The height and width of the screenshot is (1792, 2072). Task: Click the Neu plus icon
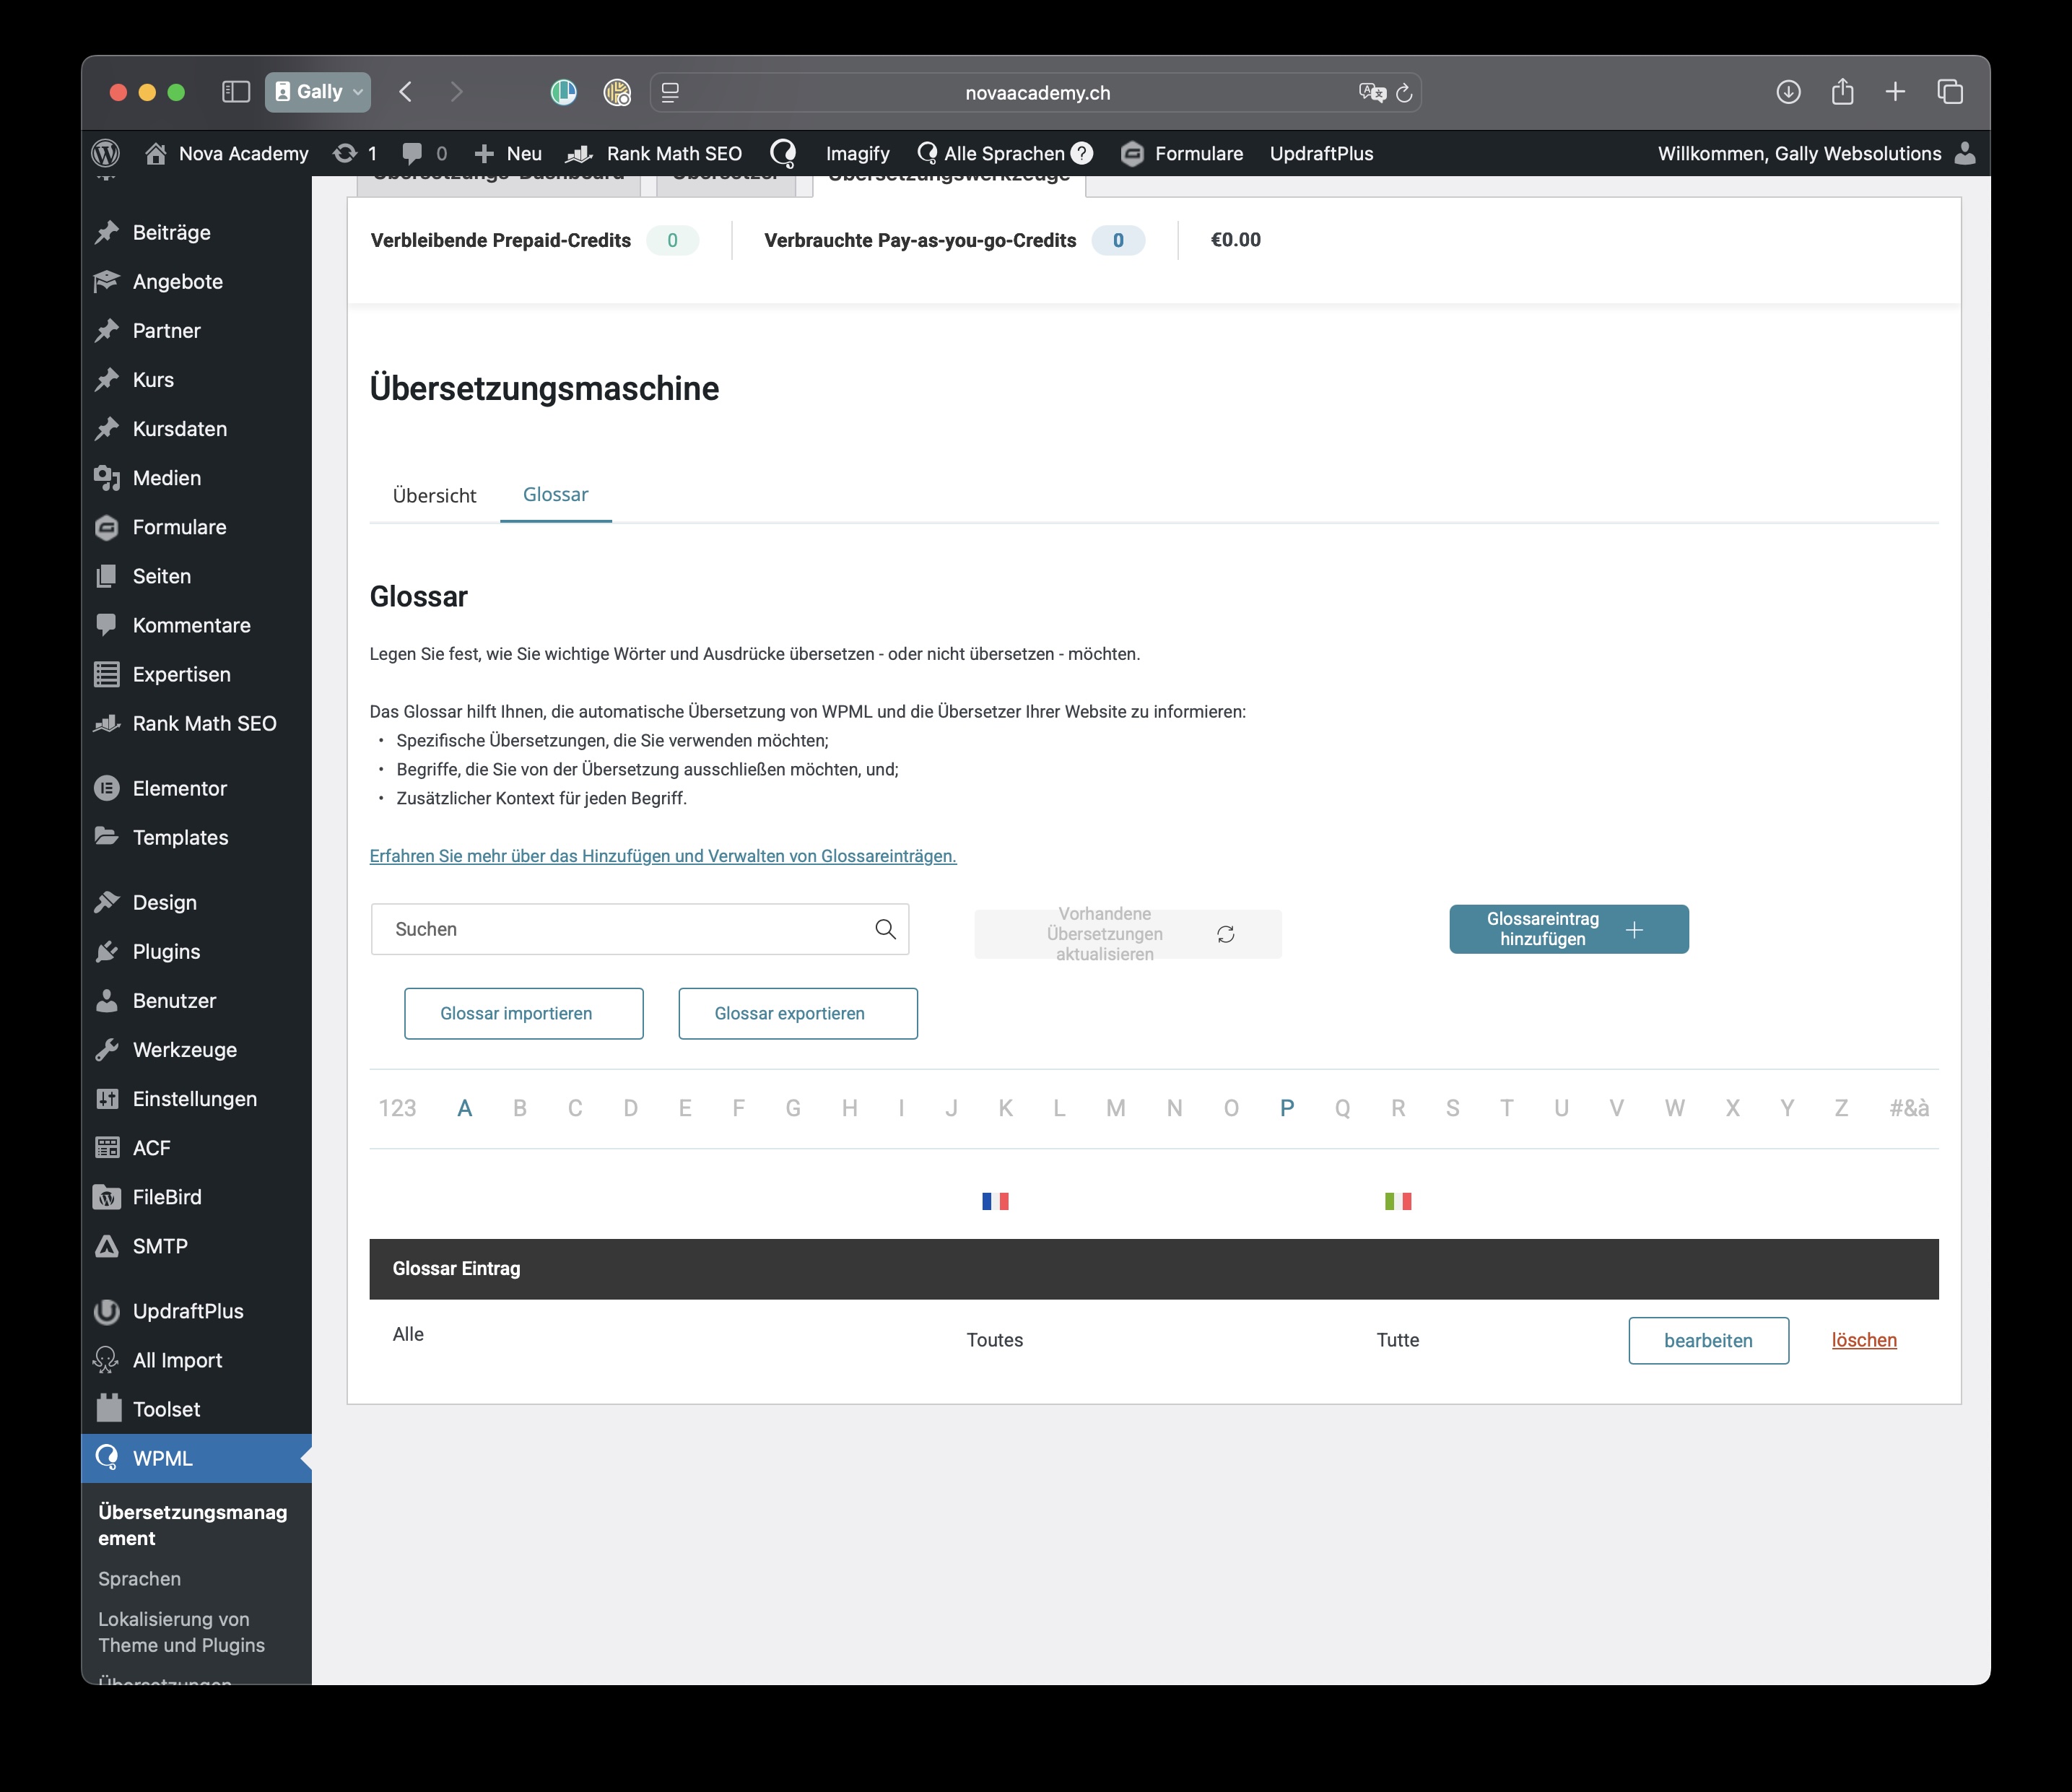point(484,153)
